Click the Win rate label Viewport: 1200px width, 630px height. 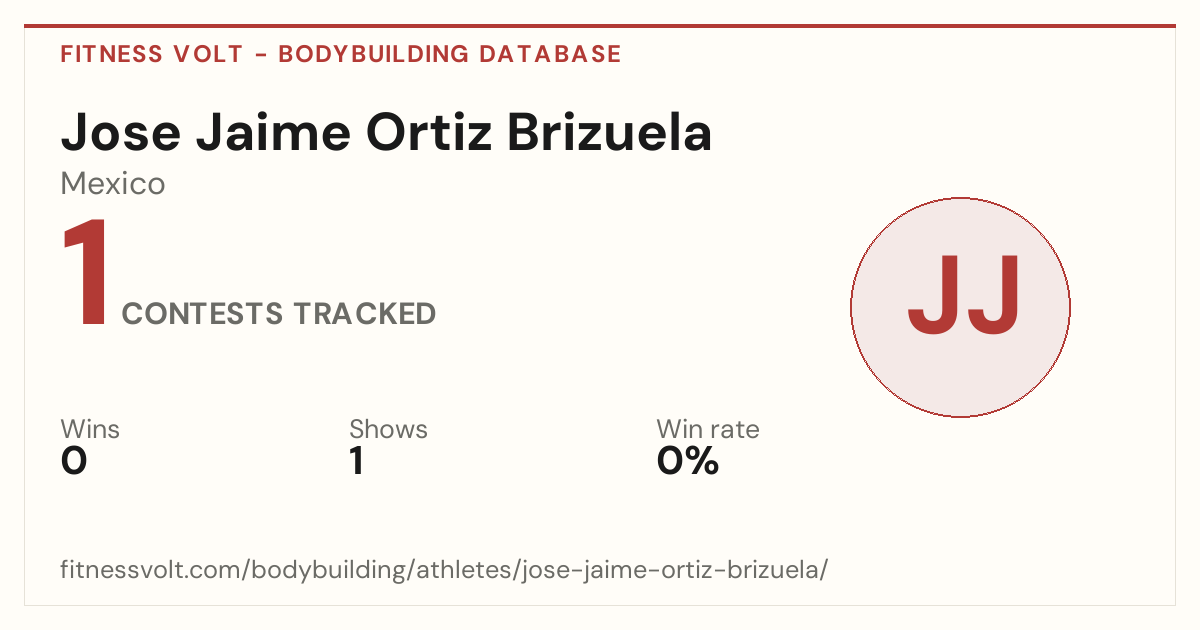(707, 429)
